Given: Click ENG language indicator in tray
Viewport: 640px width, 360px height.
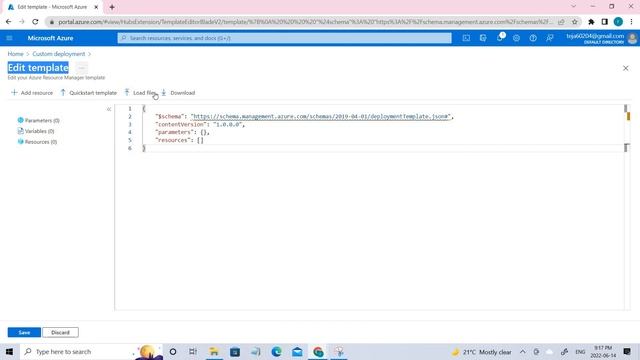Looking at the screenshot, I should click(x=580, y=352).
